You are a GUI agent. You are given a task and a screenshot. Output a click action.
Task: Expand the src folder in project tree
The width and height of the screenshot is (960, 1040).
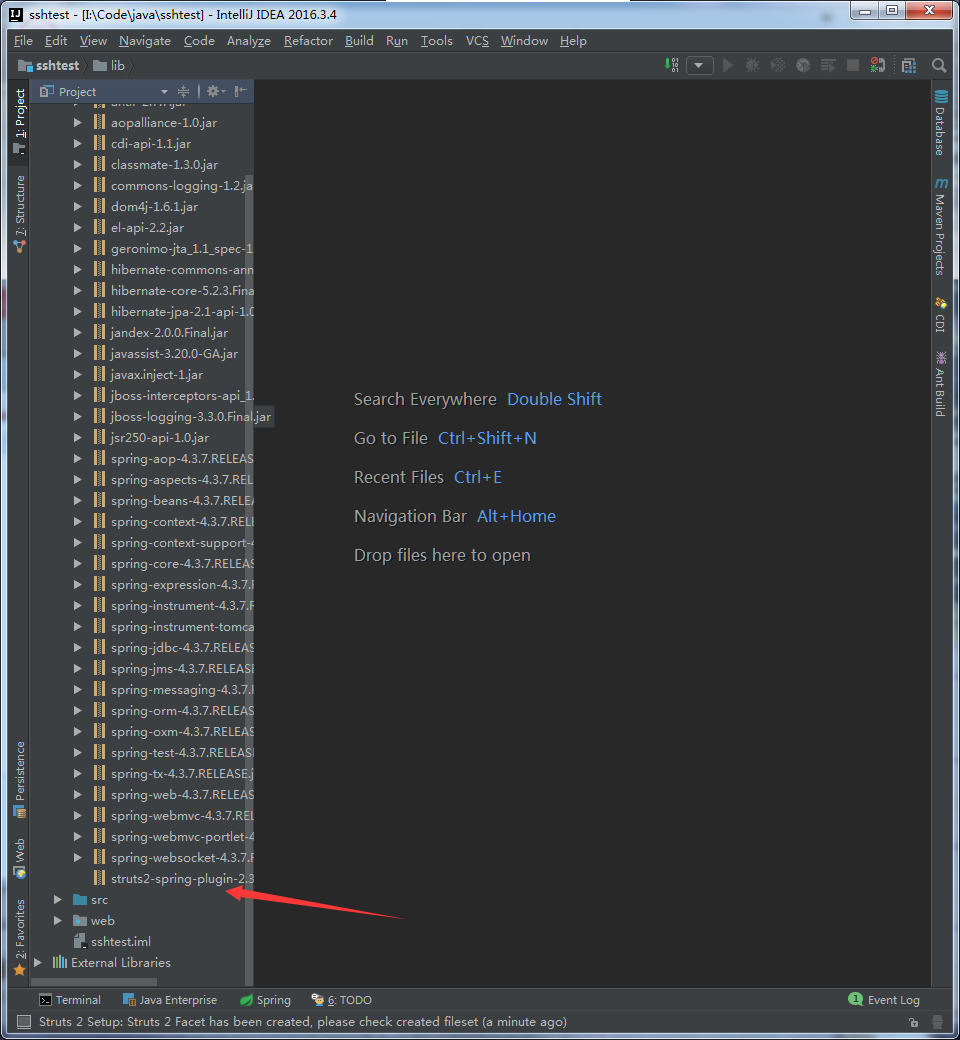(58, 900)
